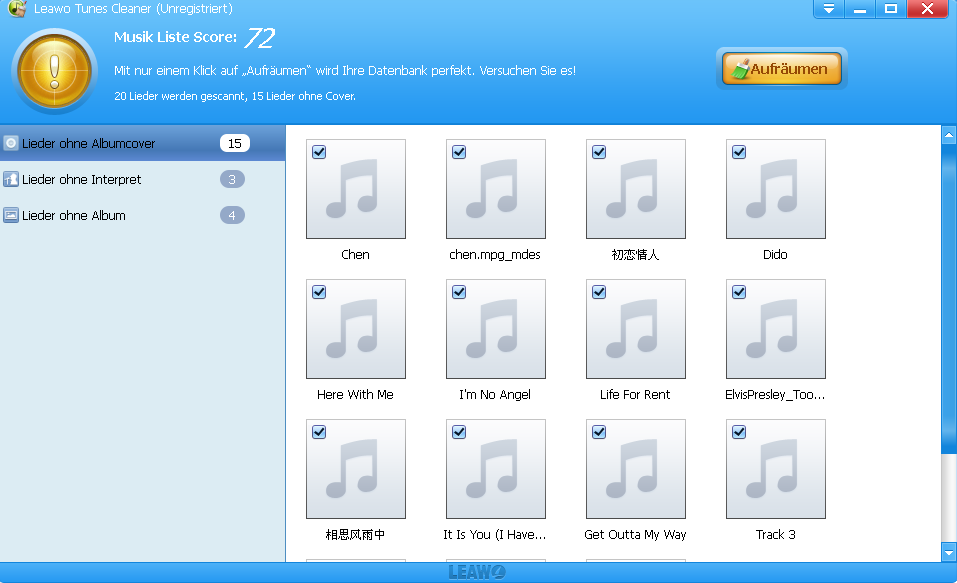Select the Life For Rent cover thumbnail
The height and width of the screenshot is (583, 957).
pyautogui.click(x=635, y=328)
